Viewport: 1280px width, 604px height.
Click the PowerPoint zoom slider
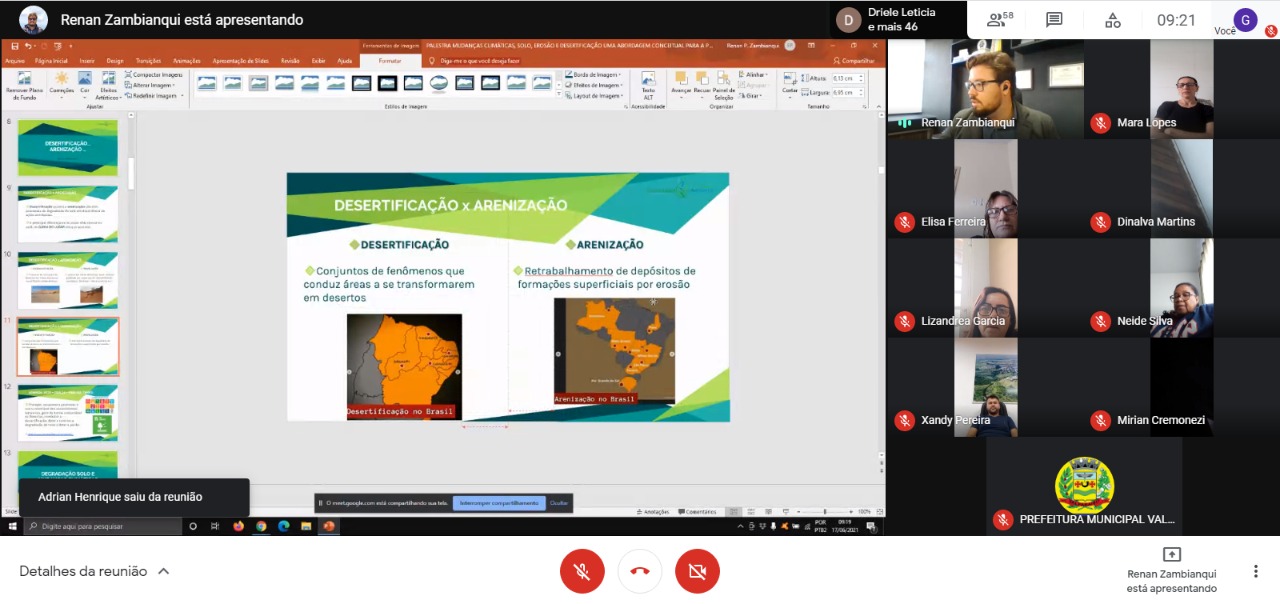coord(823,511)
